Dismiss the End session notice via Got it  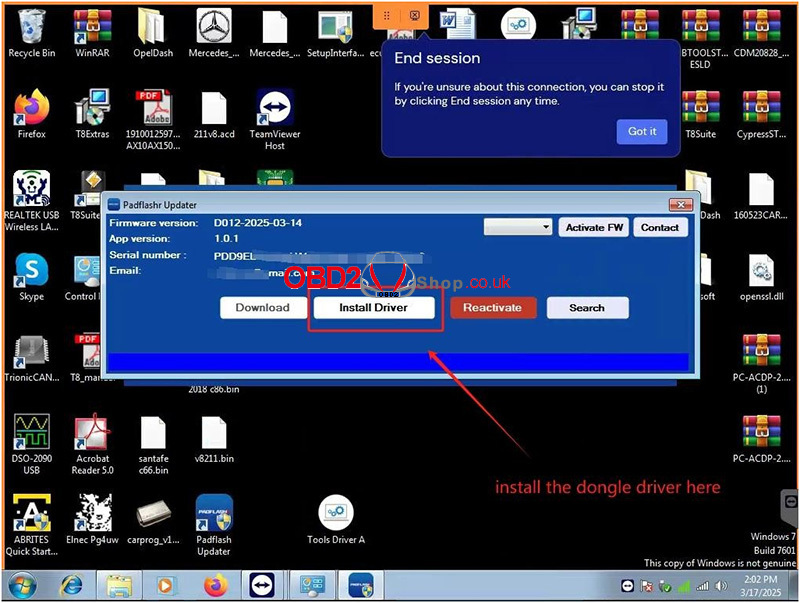tap(641, 131)
